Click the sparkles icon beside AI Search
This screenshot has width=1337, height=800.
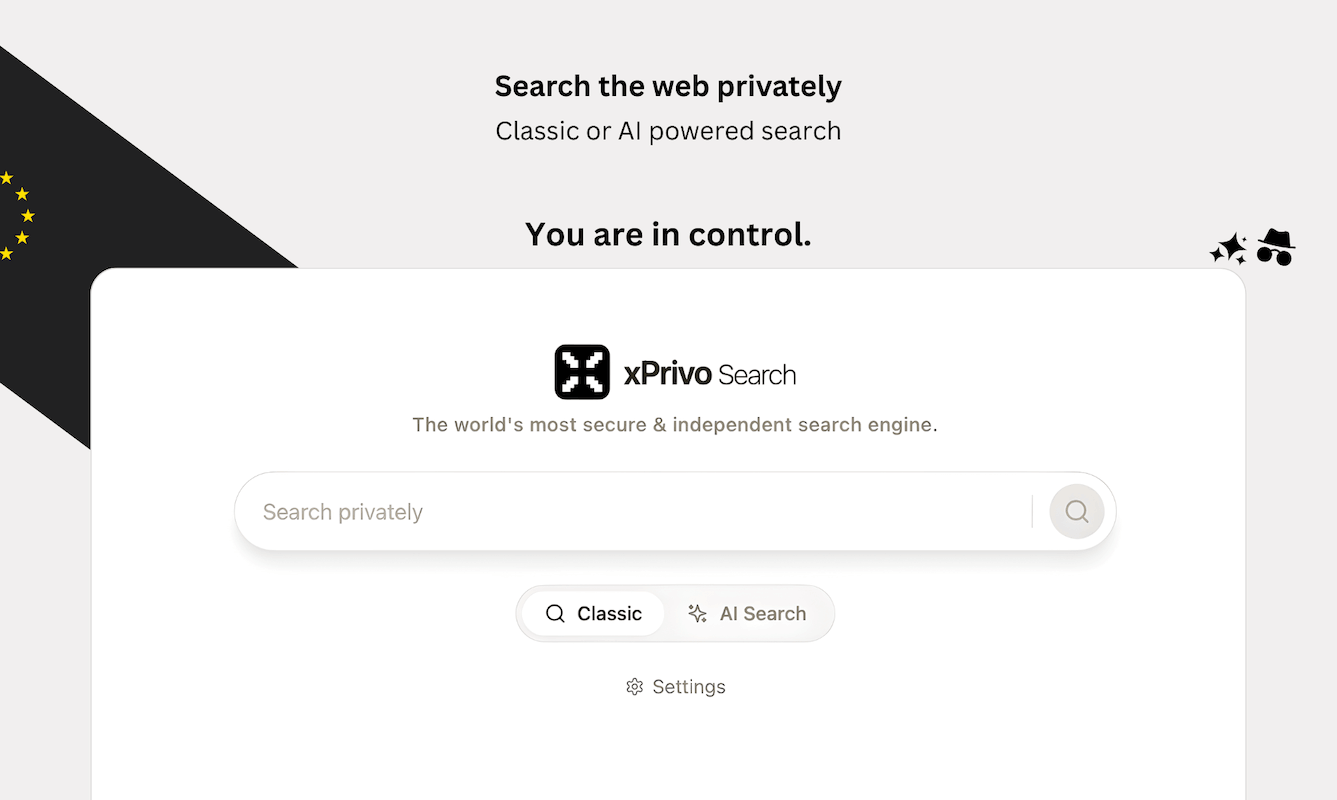point(695,613)
